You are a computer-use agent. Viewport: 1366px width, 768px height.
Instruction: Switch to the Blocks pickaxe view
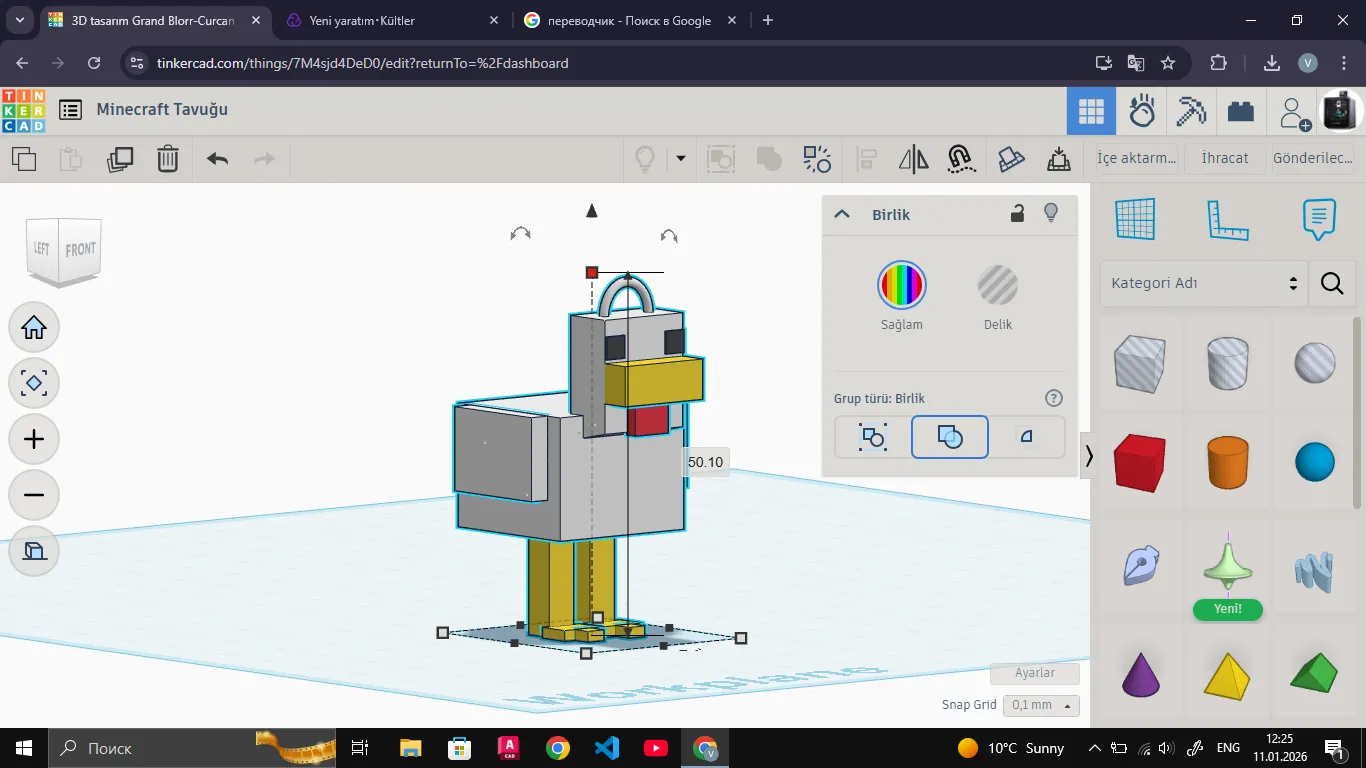point(1191,111)
